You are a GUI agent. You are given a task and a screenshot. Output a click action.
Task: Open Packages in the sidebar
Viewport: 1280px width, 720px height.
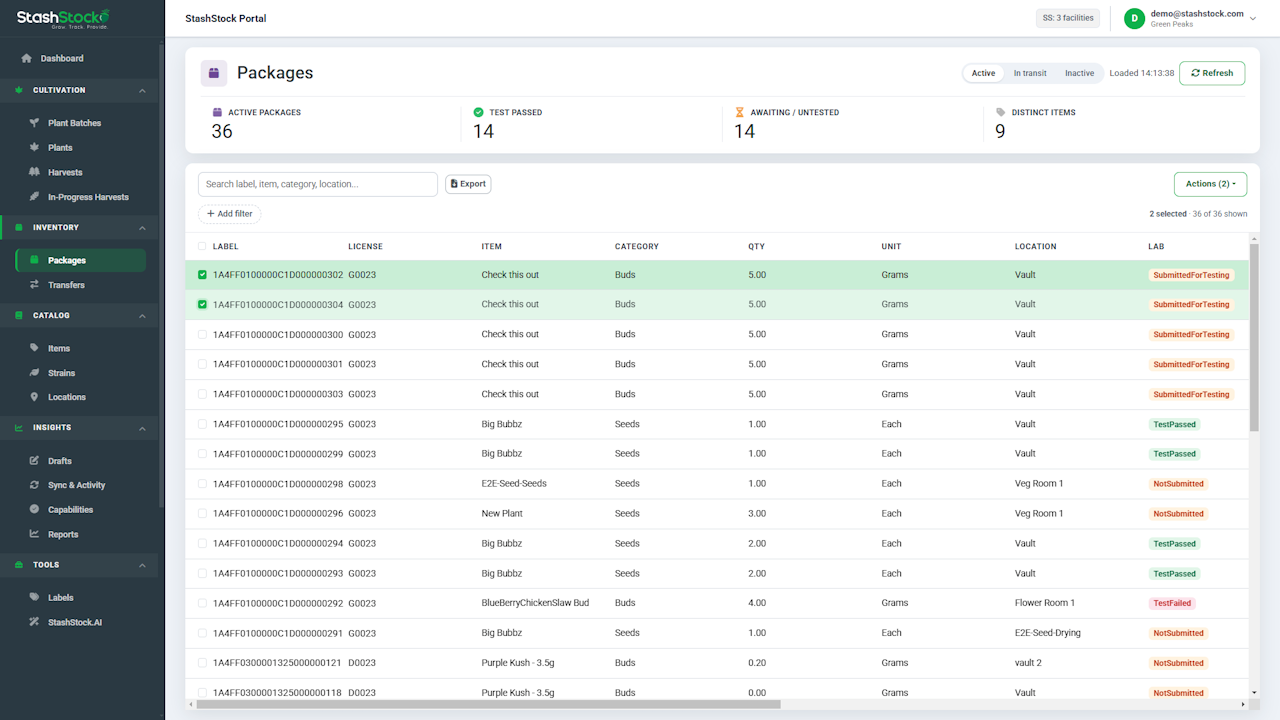(x=81, y=260)
